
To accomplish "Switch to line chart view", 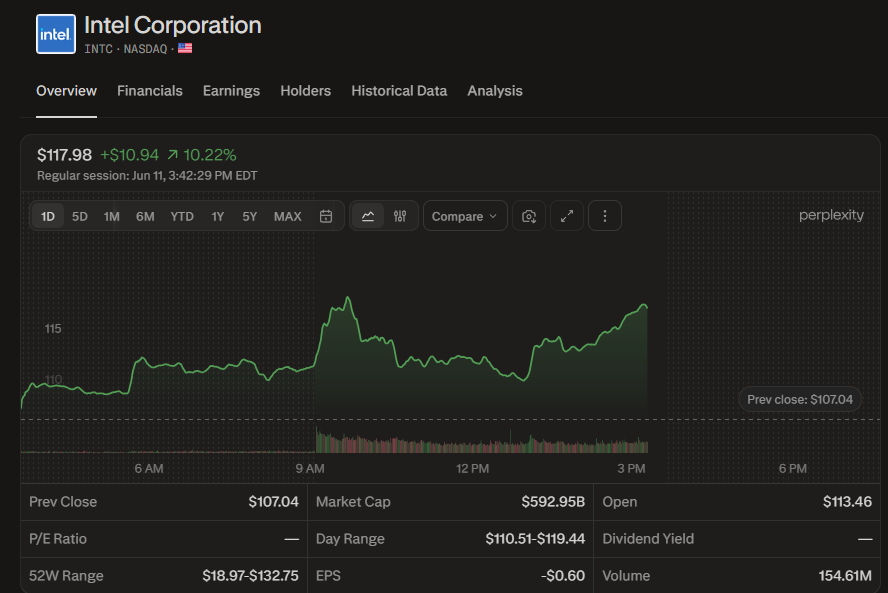I will [368, 216].
